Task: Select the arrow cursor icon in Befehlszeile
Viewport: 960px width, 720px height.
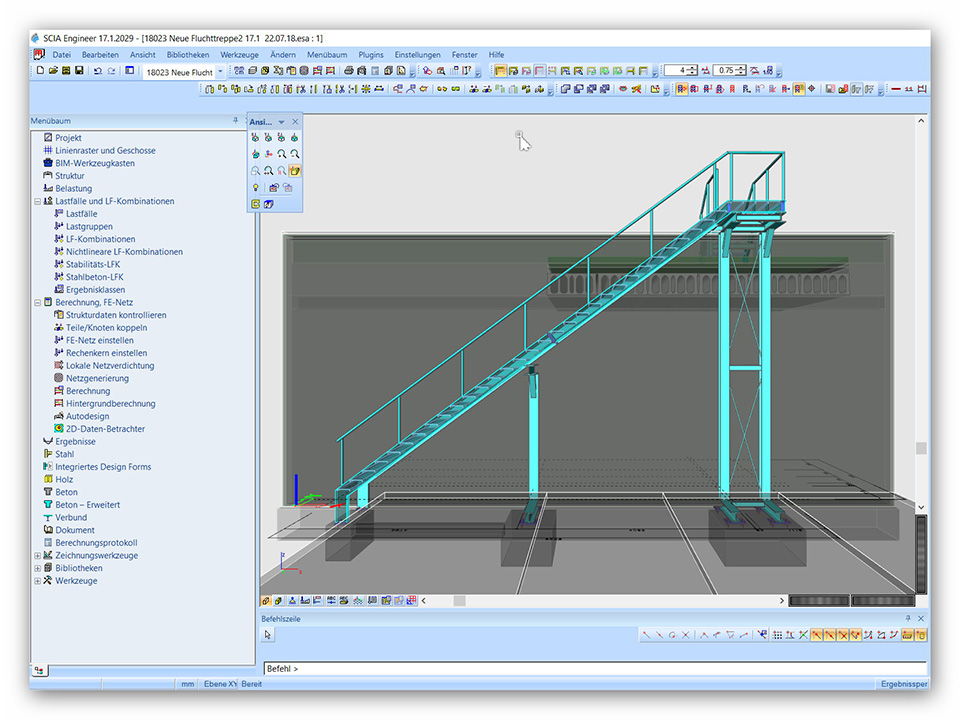Action: (268, 635)
